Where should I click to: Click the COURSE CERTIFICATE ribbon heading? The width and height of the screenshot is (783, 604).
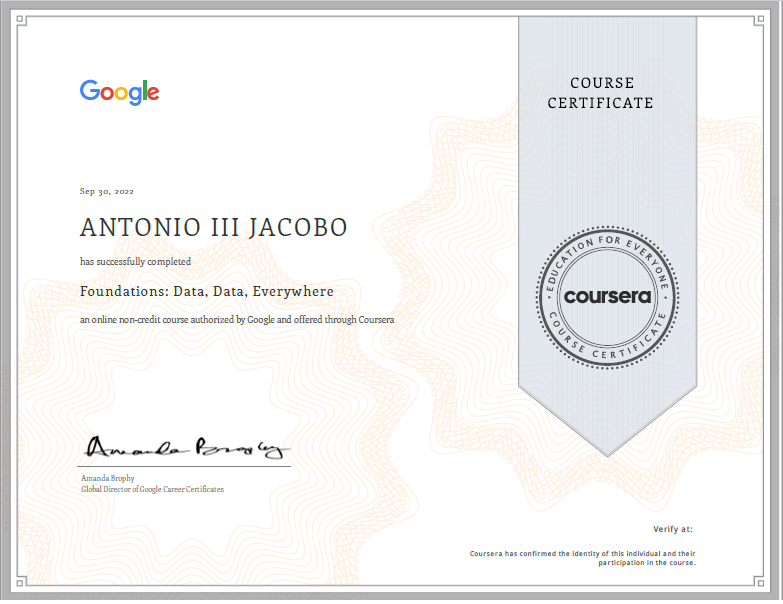(x=601, y=93)
